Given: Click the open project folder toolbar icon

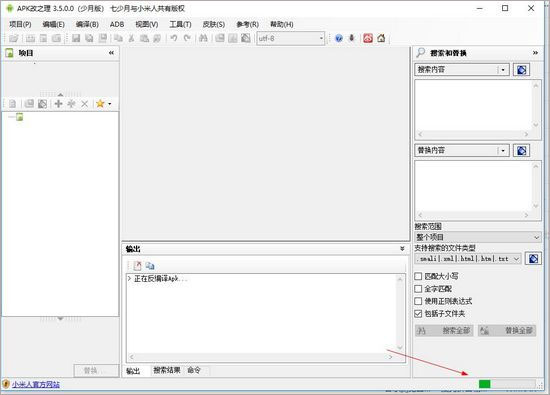Looking at the screenshot, I should [x=14, y=38].
